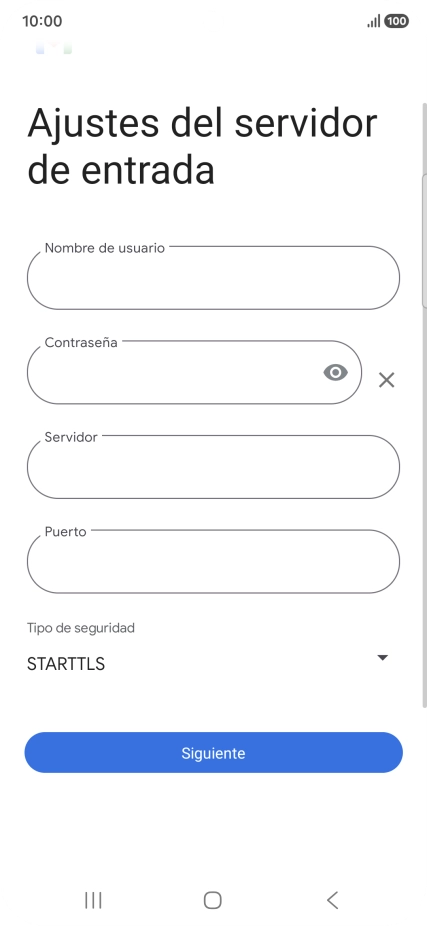
Task: Click the scrollbar thumb on the right edge
Action: (424, 241)
